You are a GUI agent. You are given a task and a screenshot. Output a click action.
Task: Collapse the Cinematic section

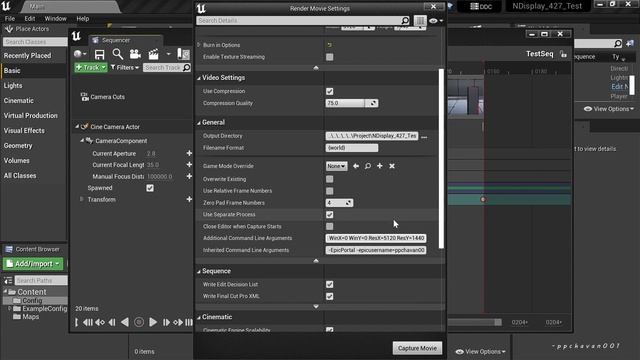[199, 317]
